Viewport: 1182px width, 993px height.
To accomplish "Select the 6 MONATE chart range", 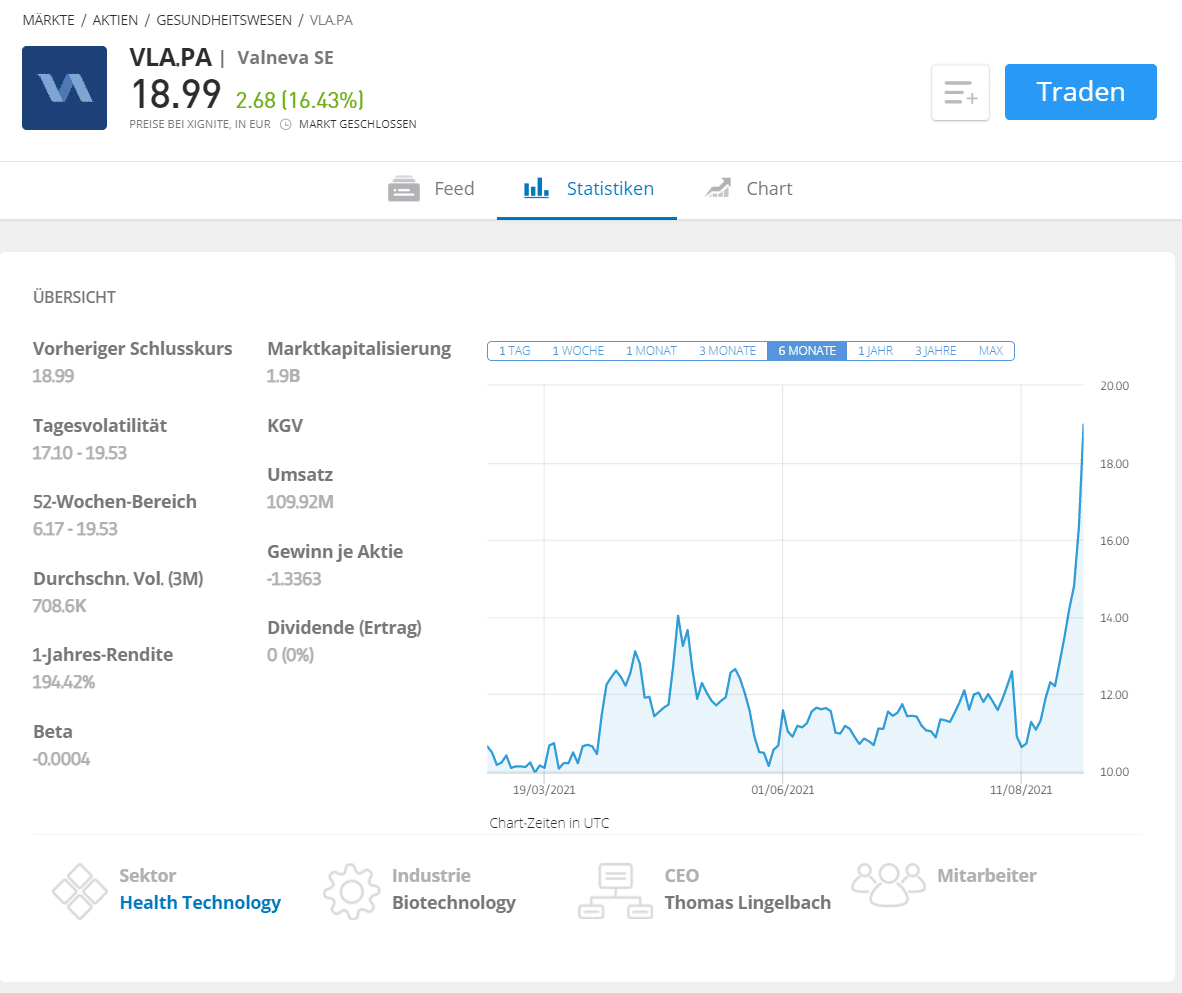I will click(807, 351).
